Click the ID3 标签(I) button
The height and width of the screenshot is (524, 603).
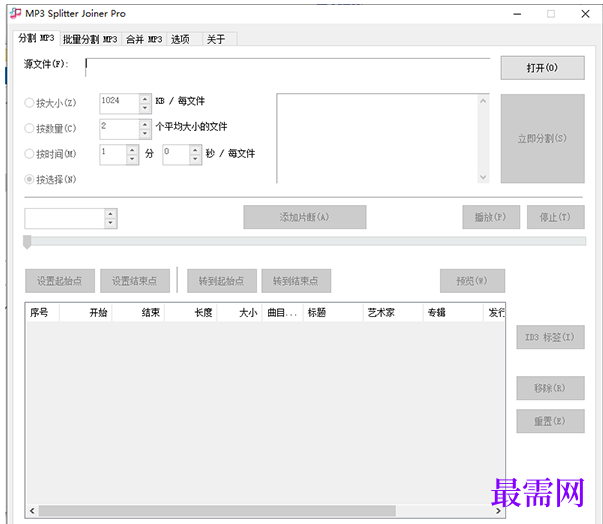coord(550,337)
